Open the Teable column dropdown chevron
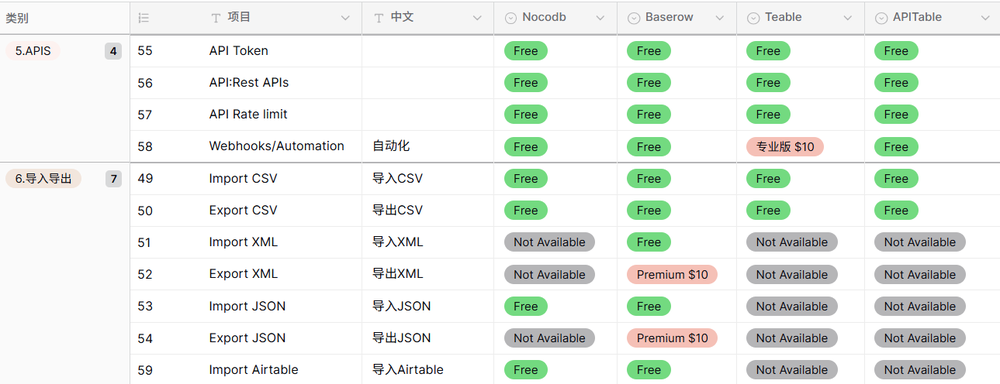 tap(848, 18)
